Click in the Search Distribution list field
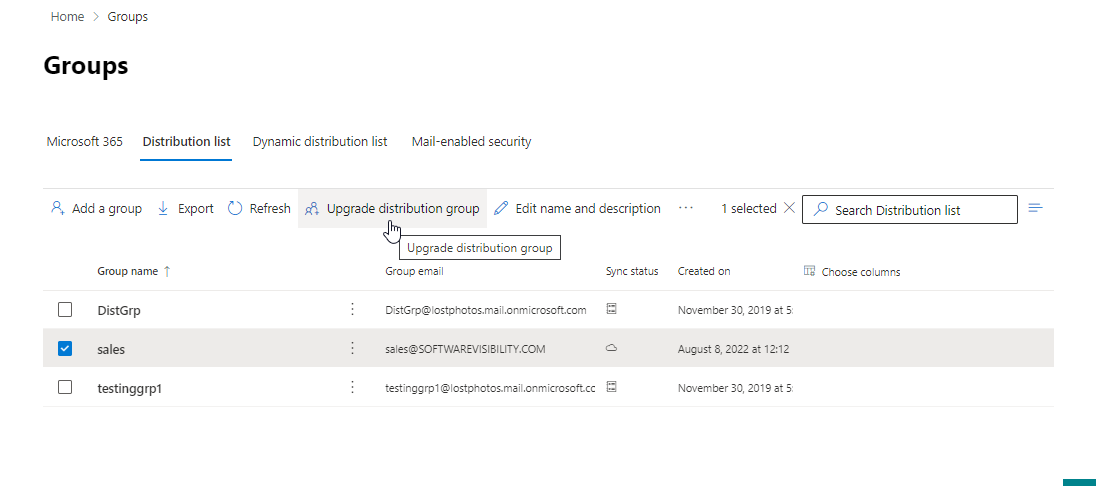This screenshot has width=1096, height=486. tap(909, 210)
